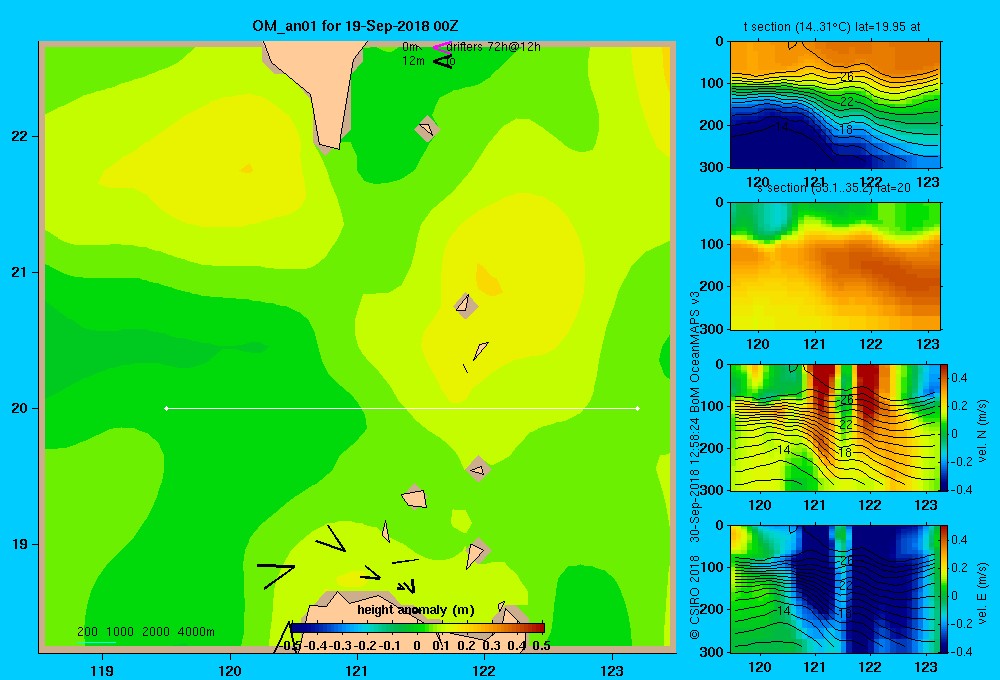
Task: Click Taiwan's southern tip landmass on the map
Action: point(321,89)
